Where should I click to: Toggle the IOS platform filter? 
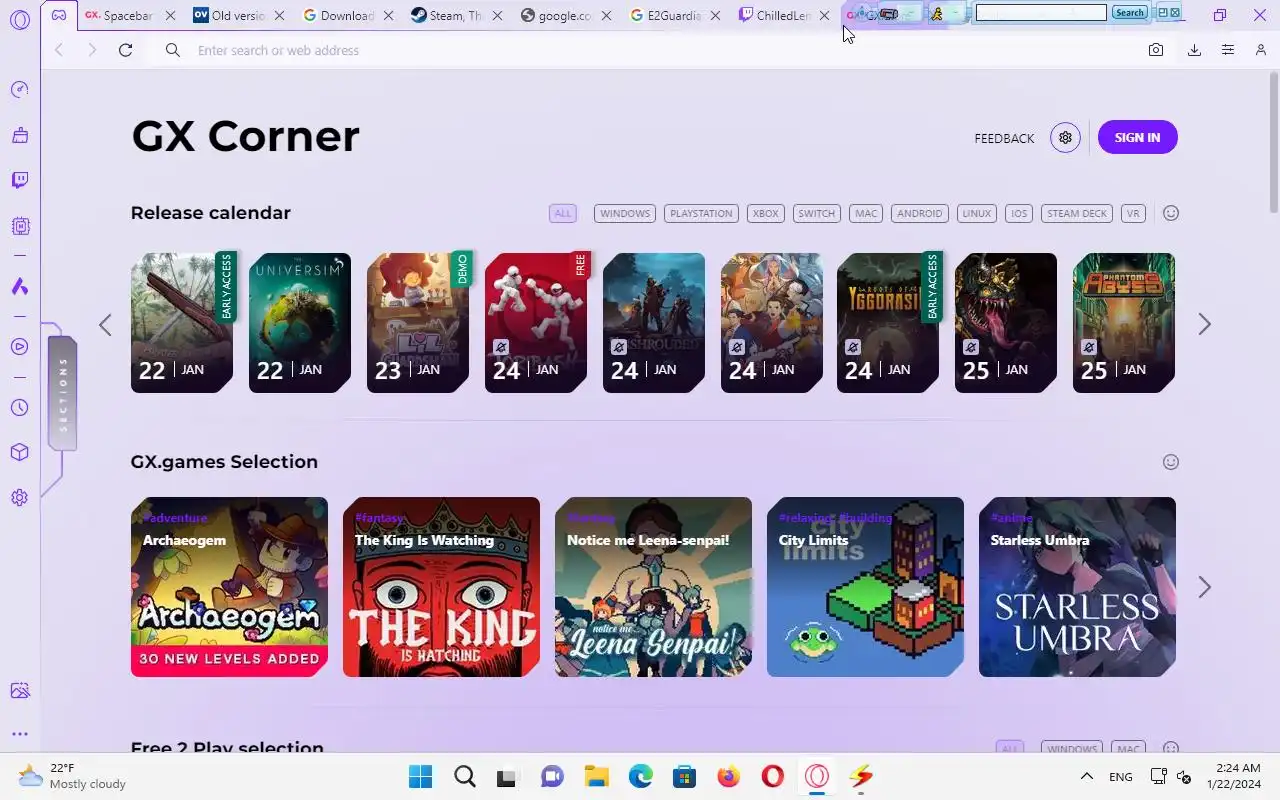click(1019, 213)
